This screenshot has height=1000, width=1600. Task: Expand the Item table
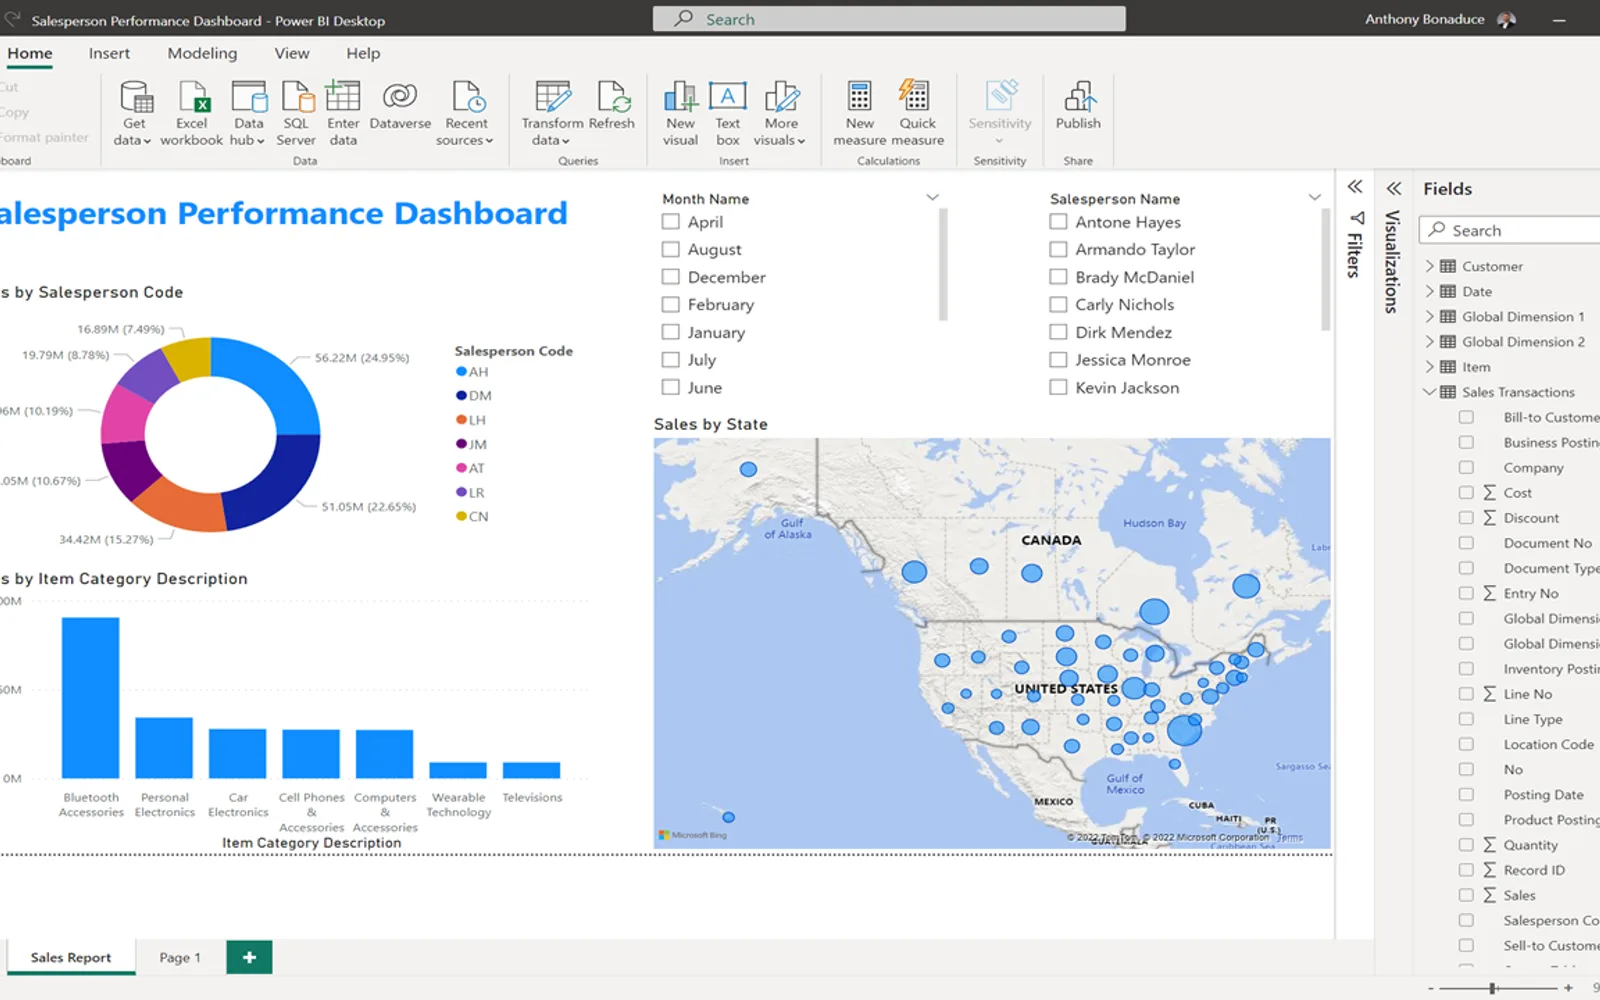pyautogui.click(x=1429, y=367)
